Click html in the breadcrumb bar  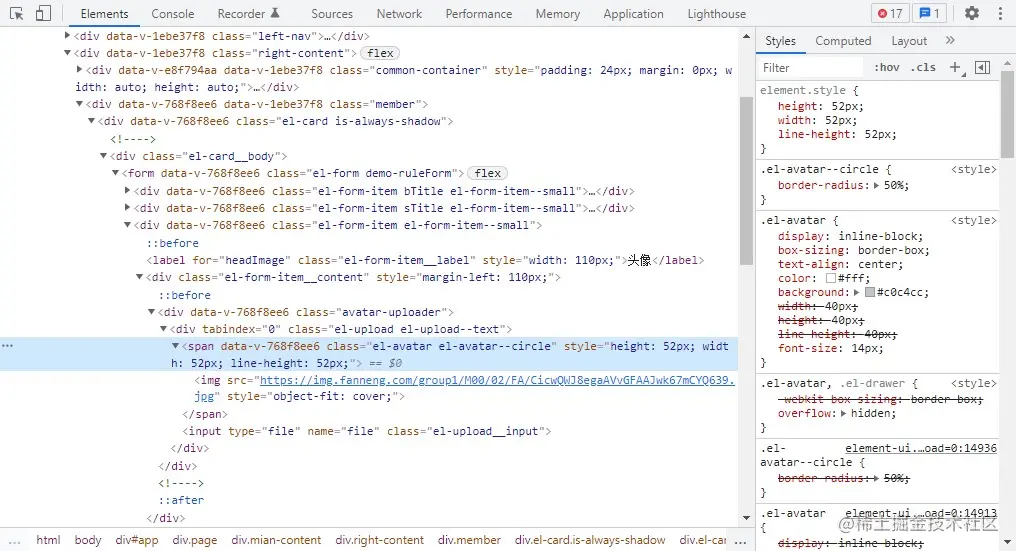pos(48,540)
